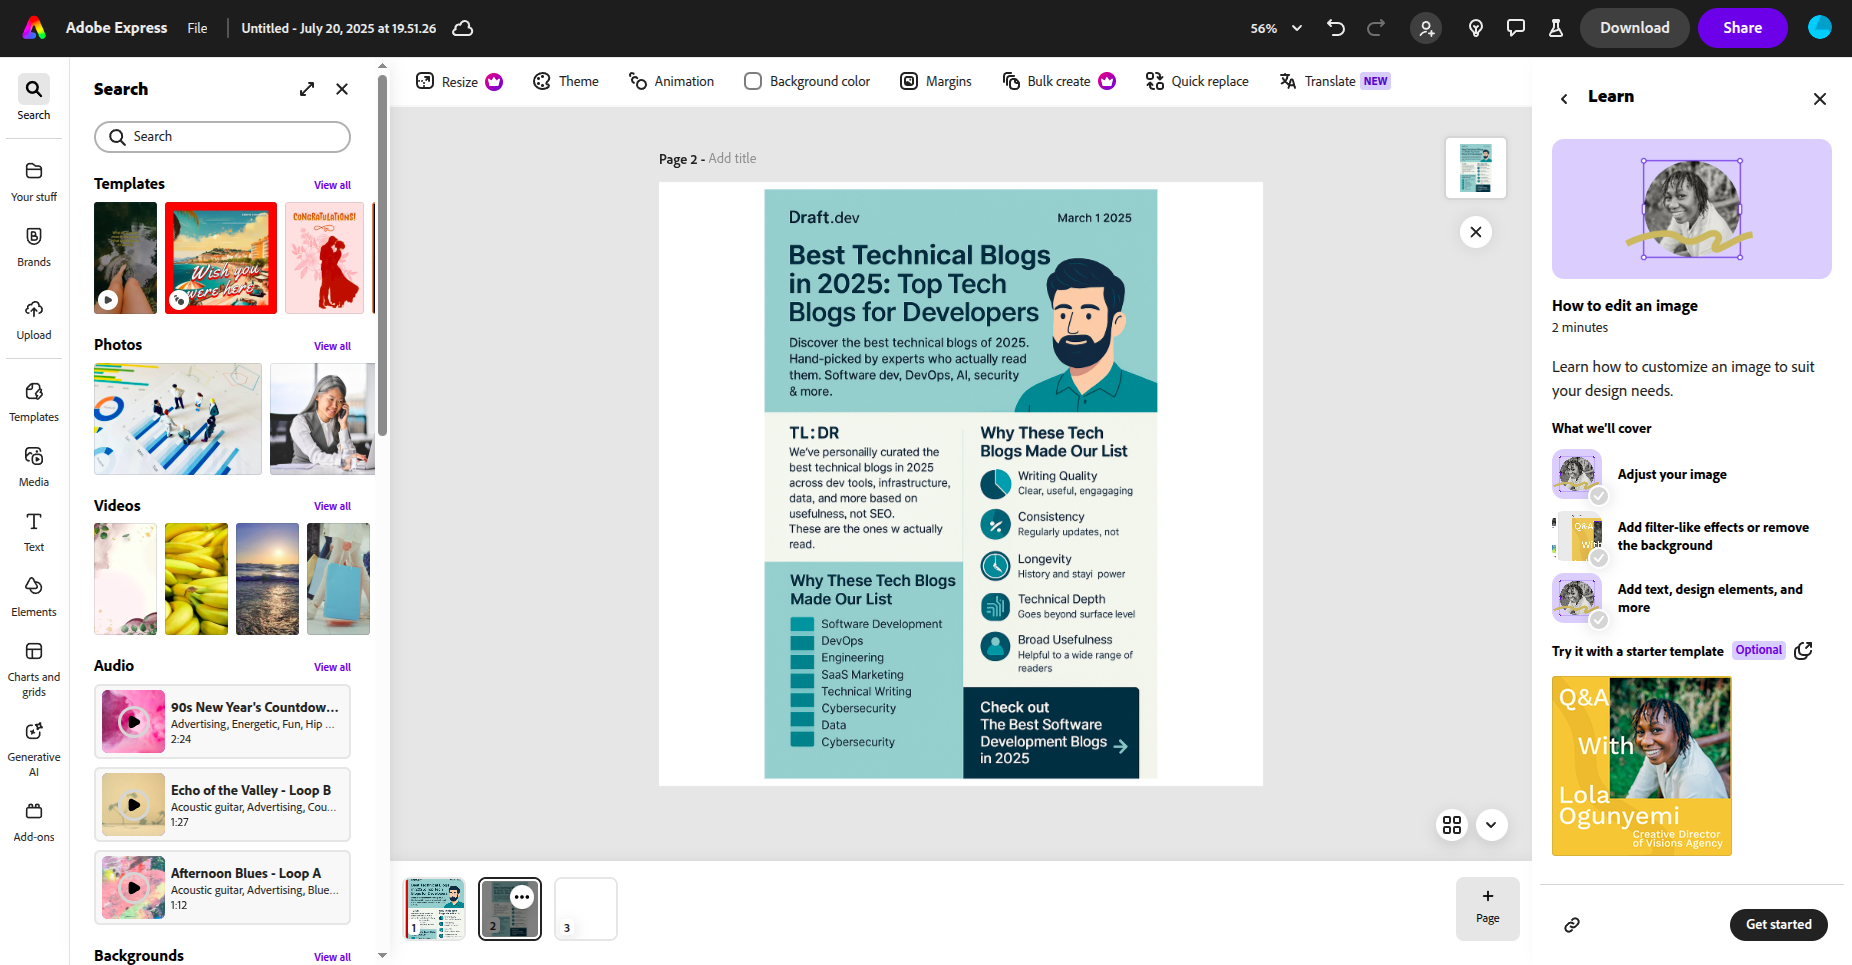Image resolution: width=1852 pixels, height=965 pixels.
Task: Open the Generative AI panel
Action: 34,748
